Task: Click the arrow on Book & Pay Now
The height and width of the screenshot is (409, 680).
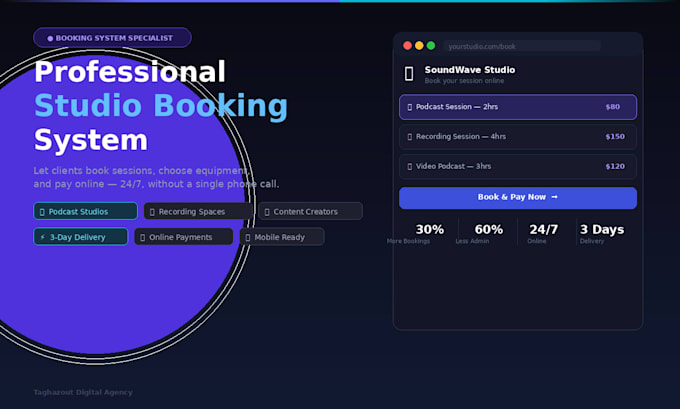Action: click(554, 197)
